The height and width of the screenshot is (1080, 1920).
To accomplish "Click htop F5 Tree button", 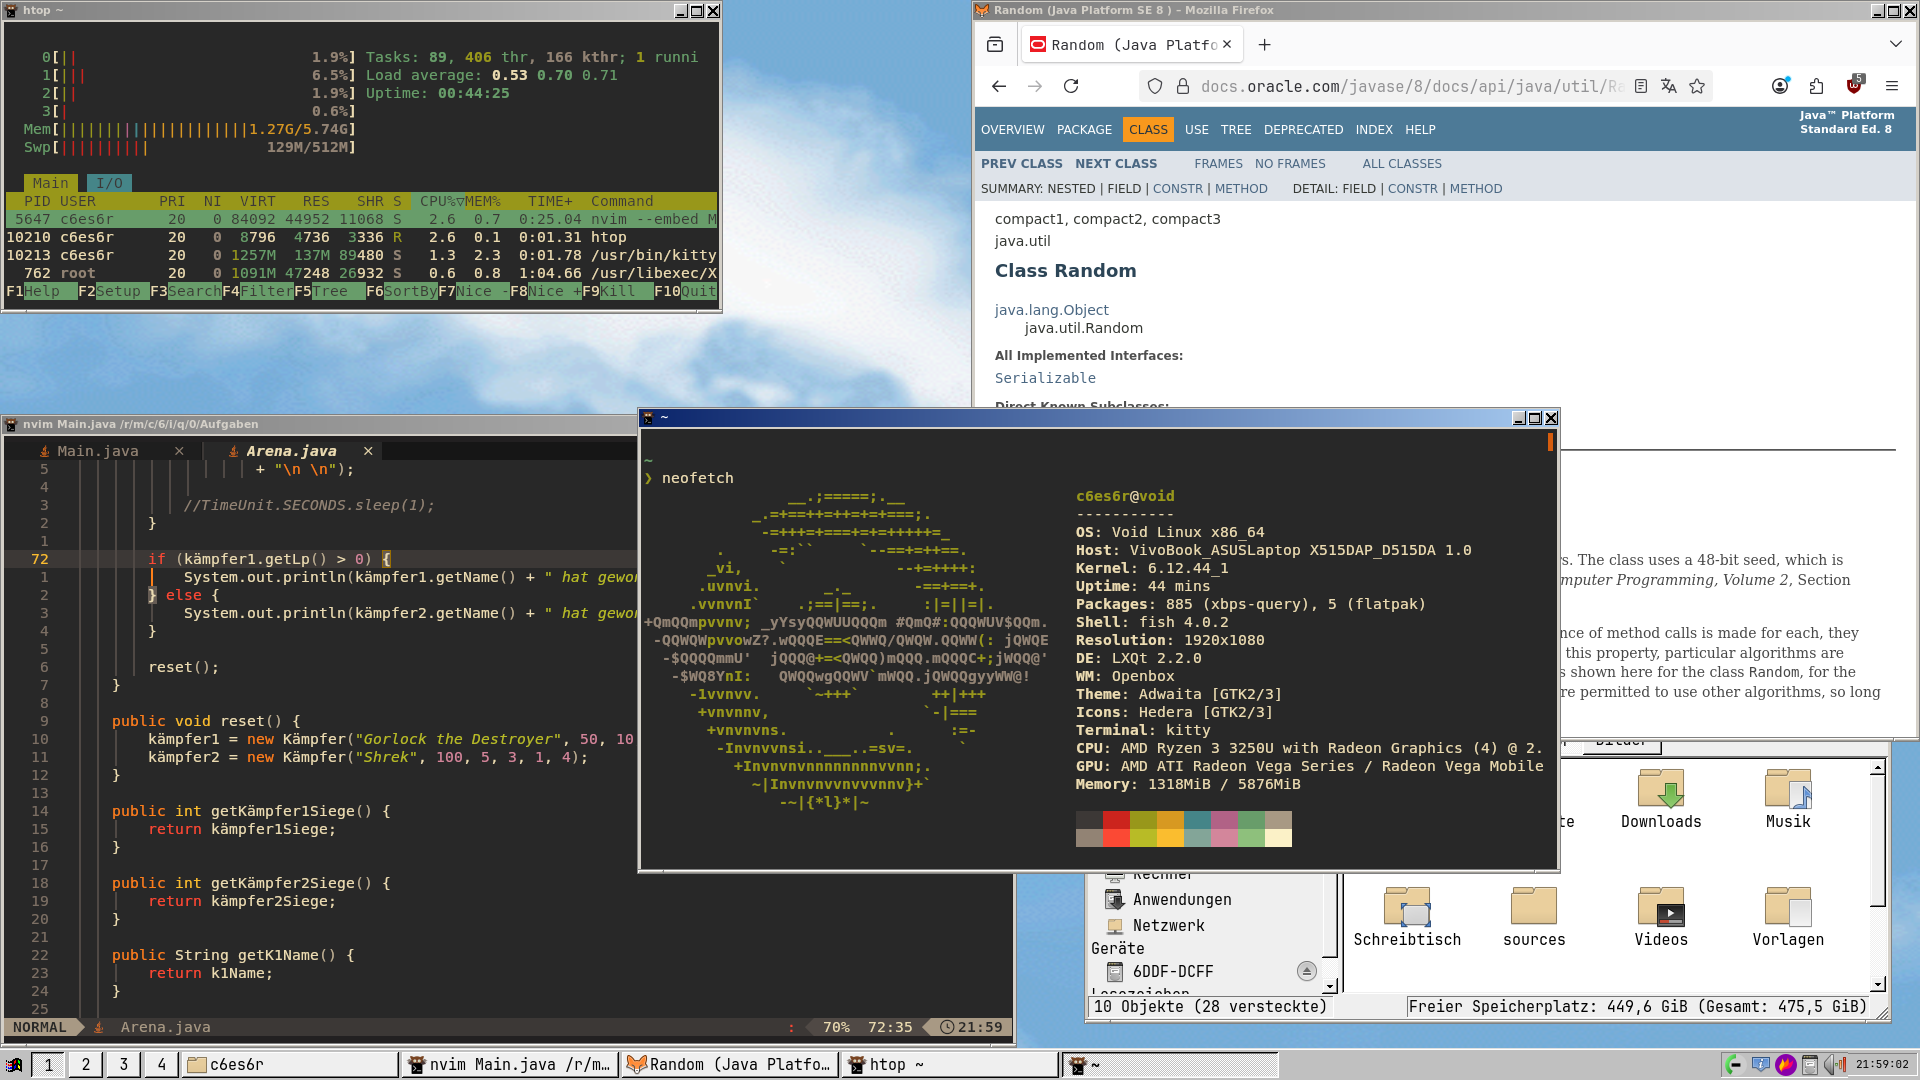I will click(329, 292).
